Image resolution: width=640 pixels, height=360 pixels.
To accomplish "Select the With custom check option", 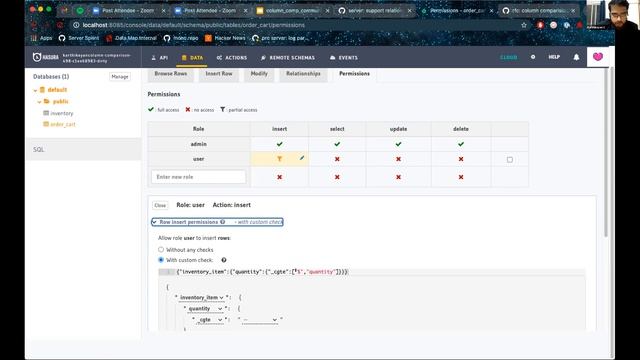I will point(161,260).
